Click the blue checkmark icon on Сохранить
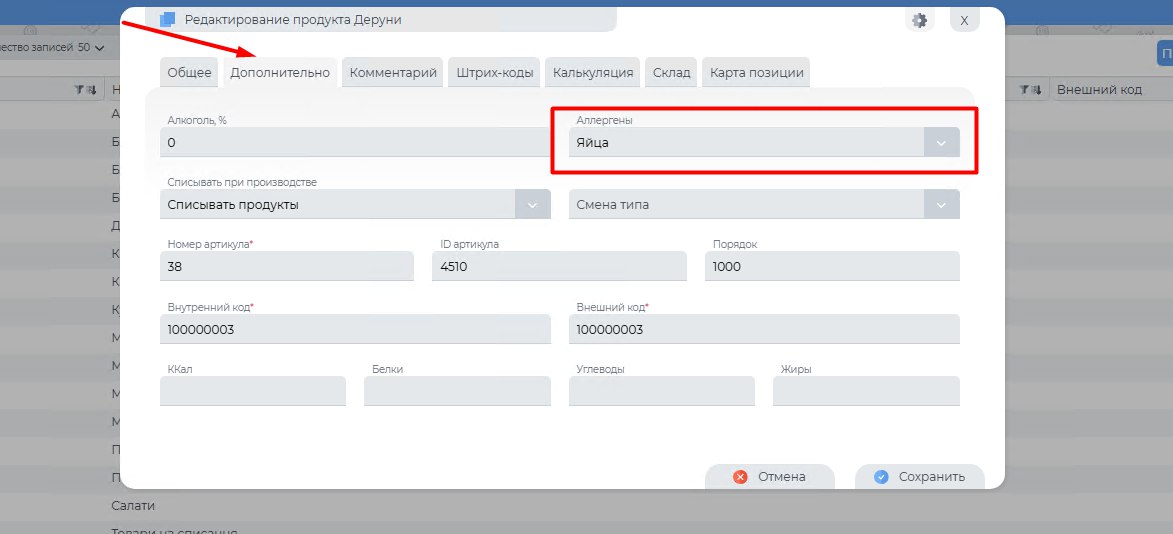 (881, 477)
